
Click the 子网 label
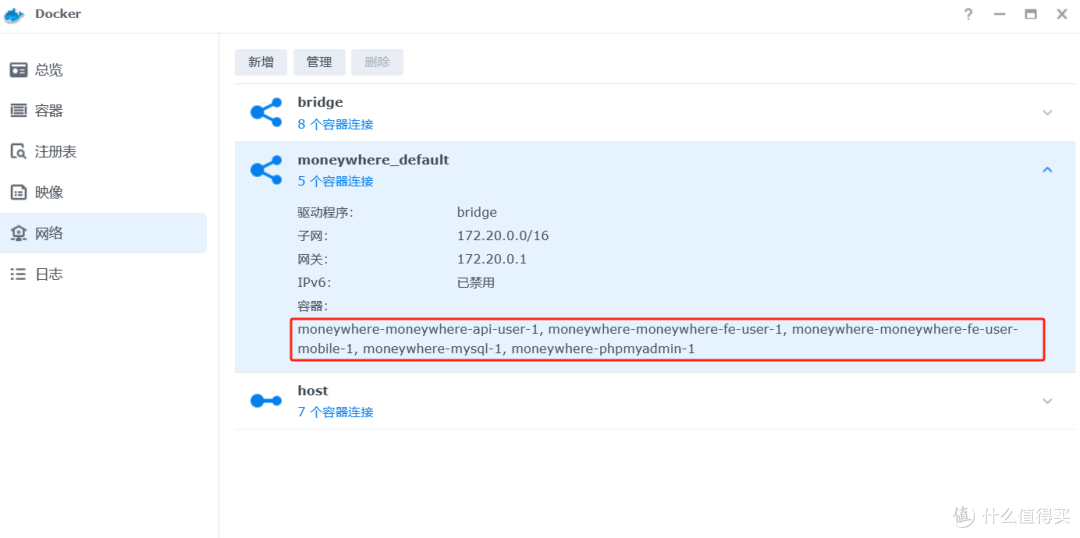point(313,236)
